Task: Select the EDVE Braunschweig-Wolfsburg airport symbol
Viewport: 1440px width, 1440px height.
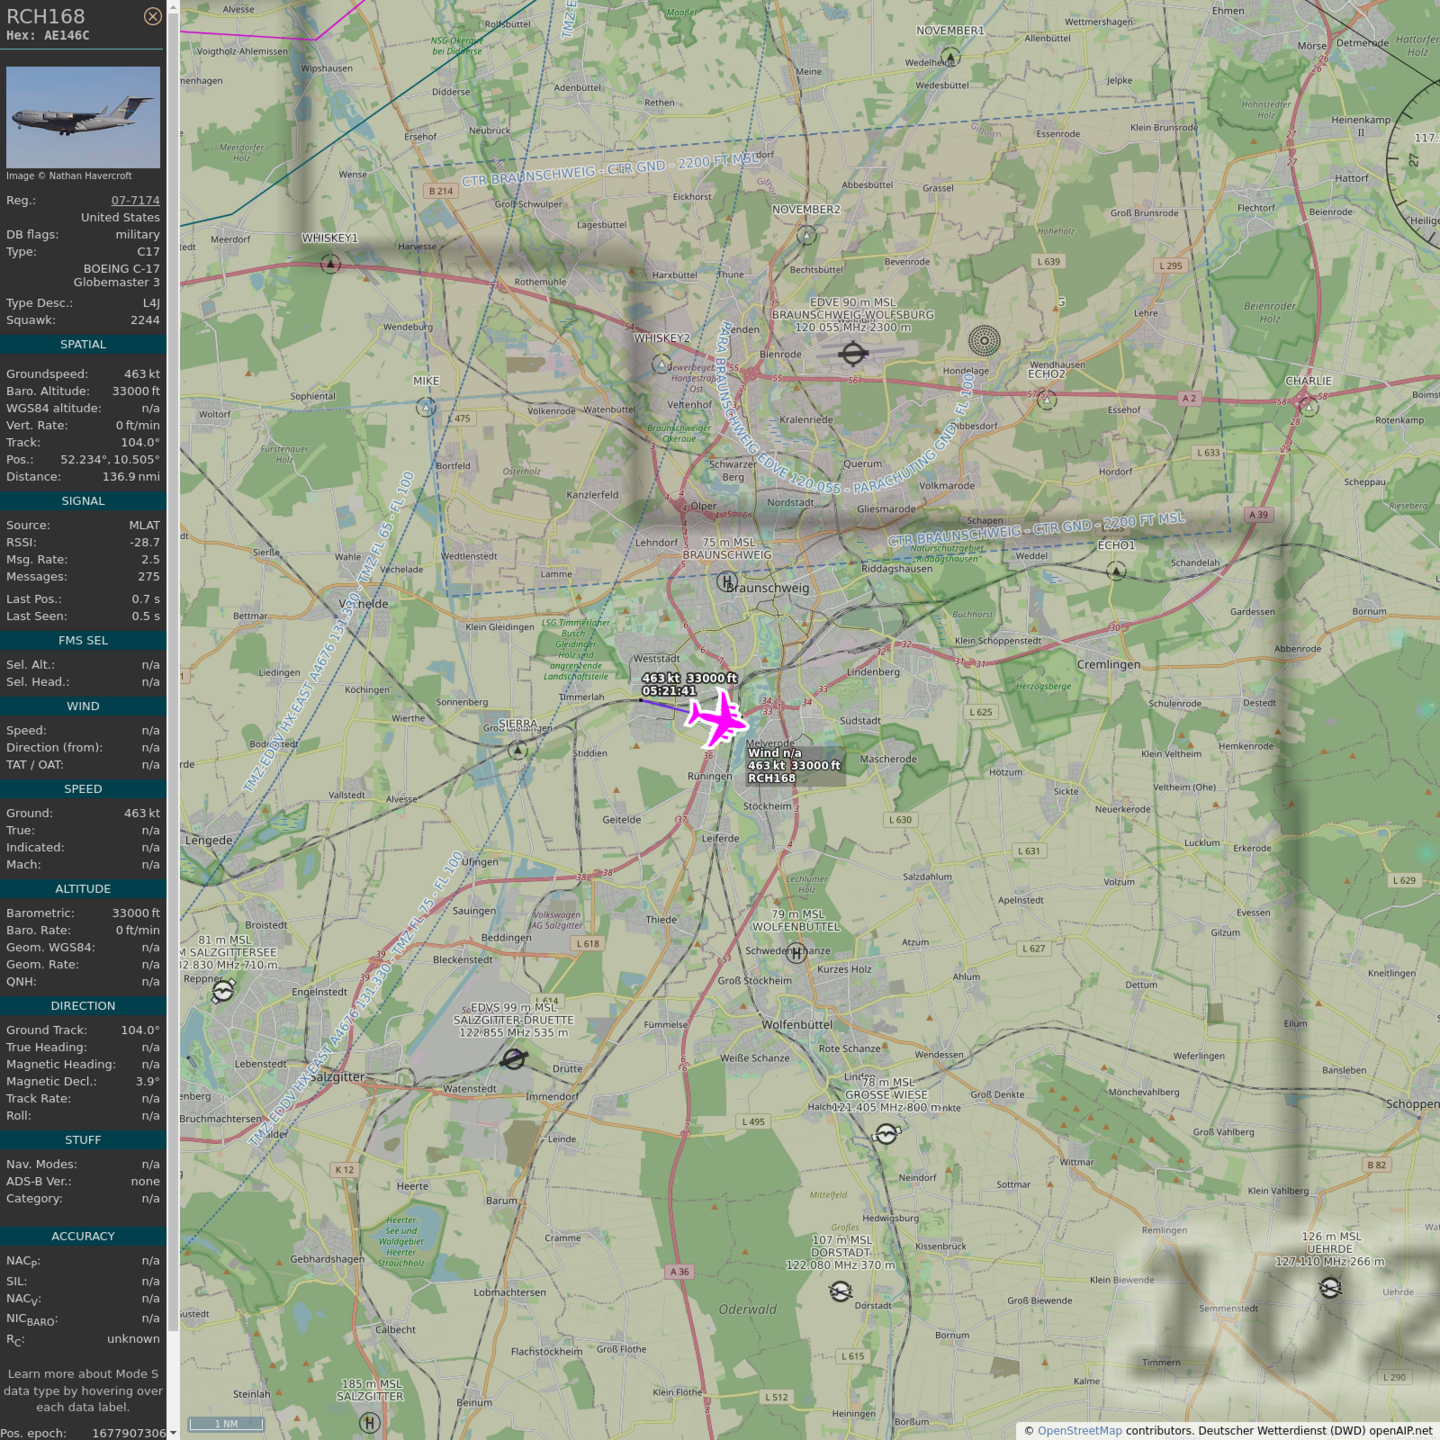Action: click(x=853, y=353)
